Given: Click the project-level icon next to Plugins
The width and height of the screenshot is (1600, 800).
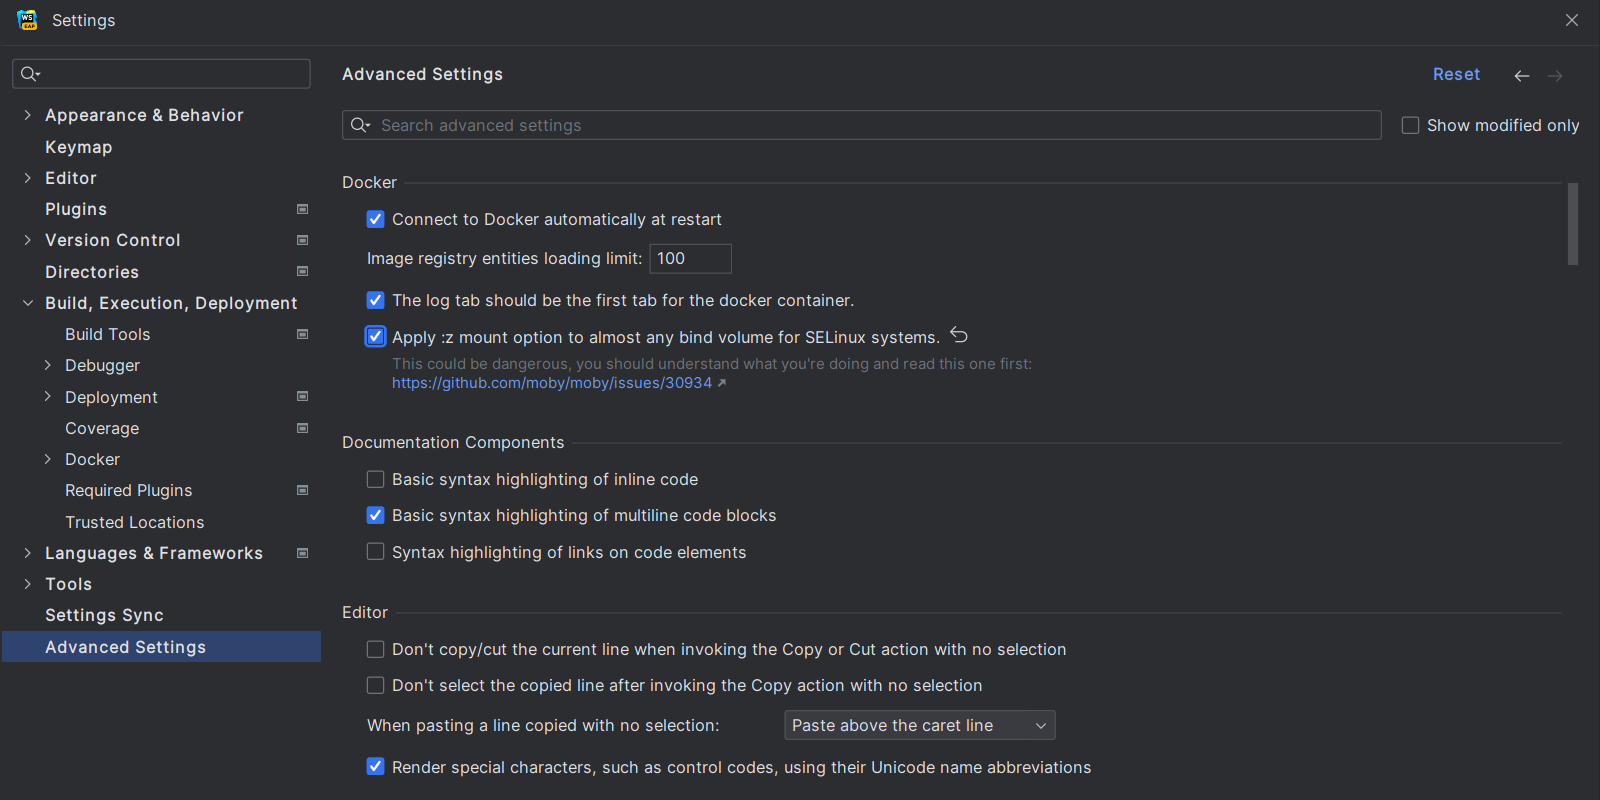Looking at the screenshot, I should pyautogui.click(x=302, y=209).
